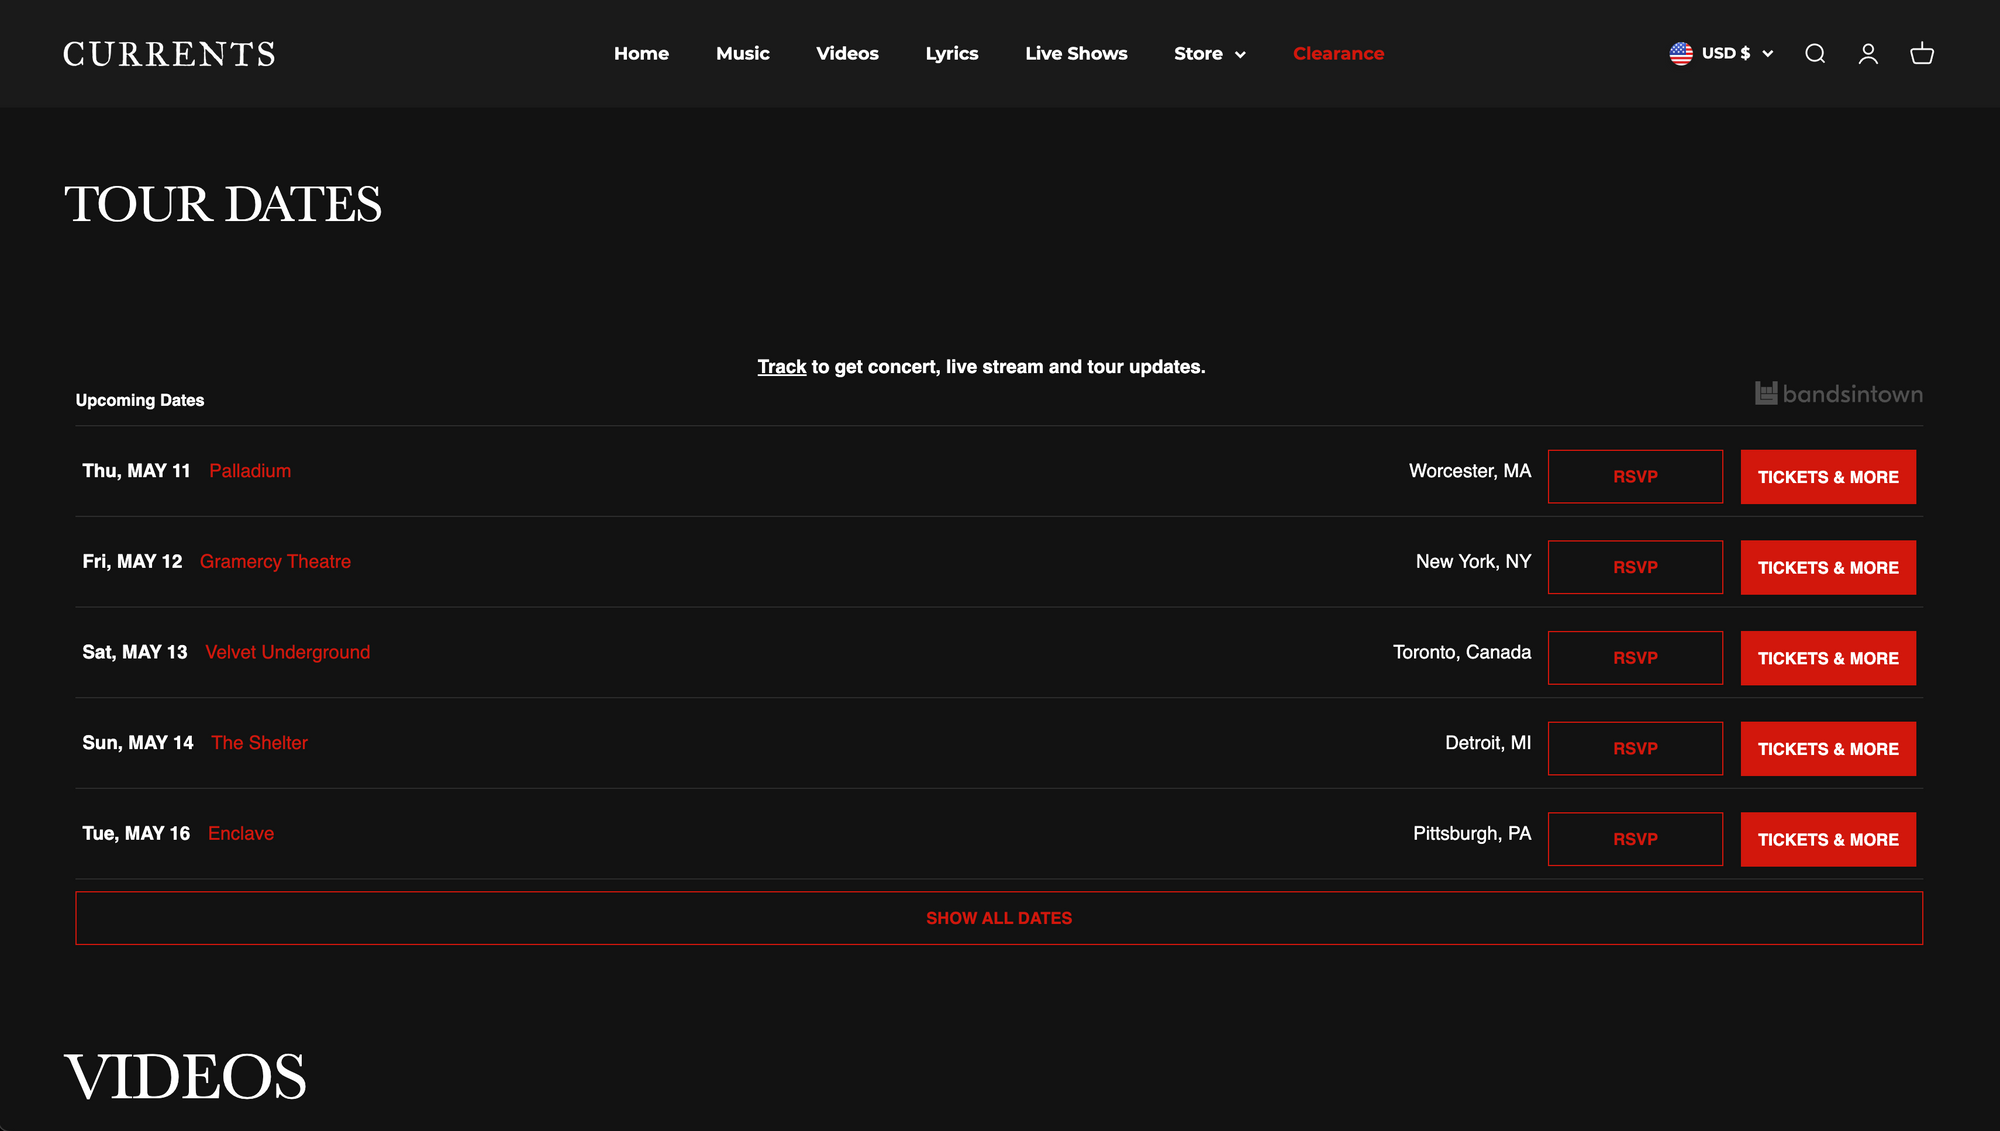Screen dimensions: 2000x1131
Task: Open The Shelter venue link
Action: coord(259,743)
